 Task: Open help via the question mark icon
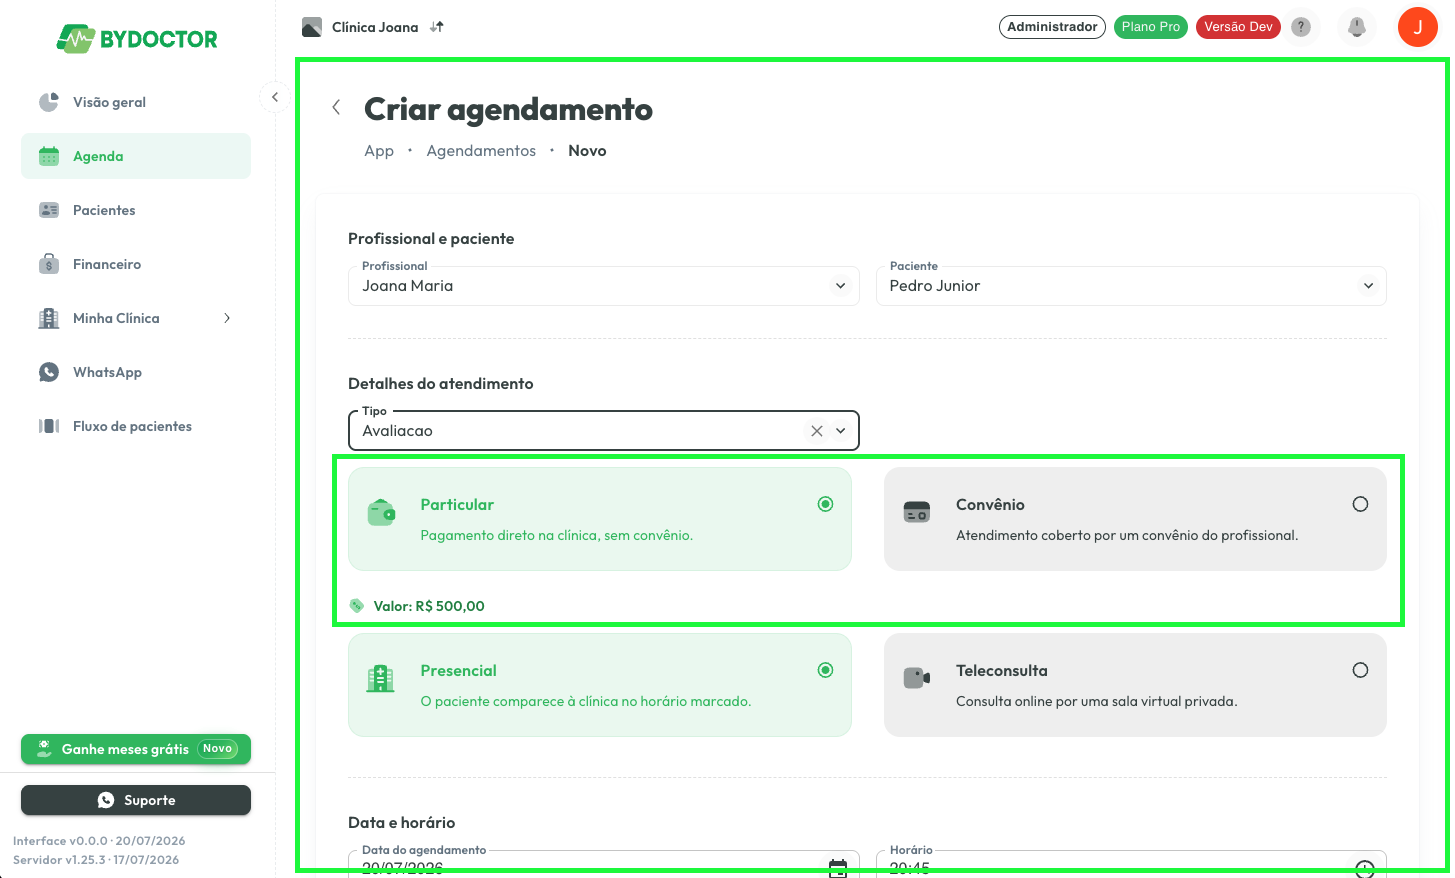pyautogui.click(x=1301, y=27)
